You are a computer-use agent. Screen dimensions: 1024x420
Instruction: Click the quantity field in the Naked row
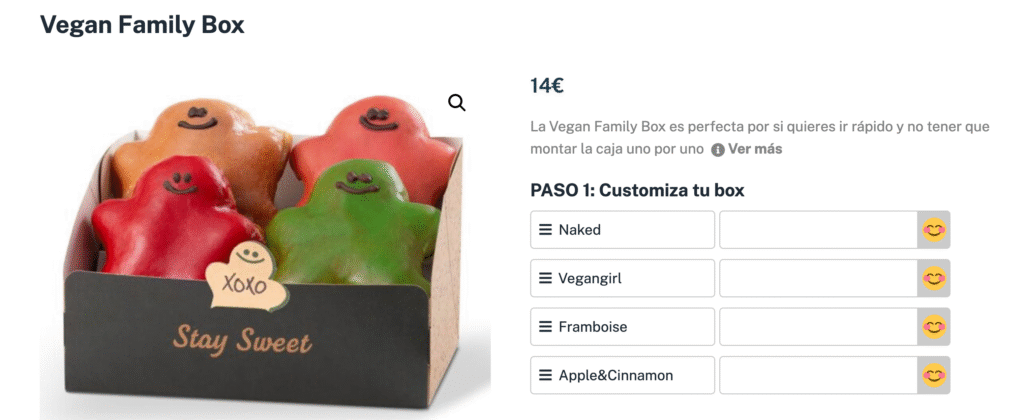point(819,230)
